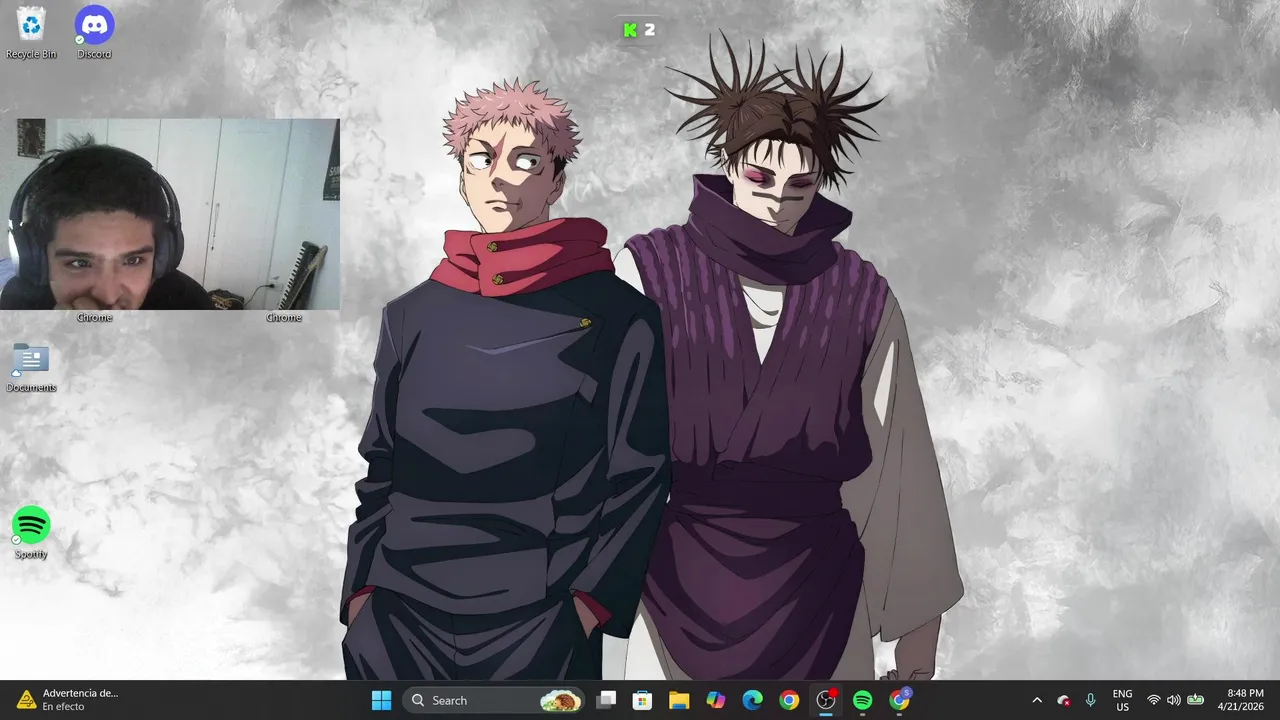Launch Microsoft Store from the taskbar

point(642,700)
